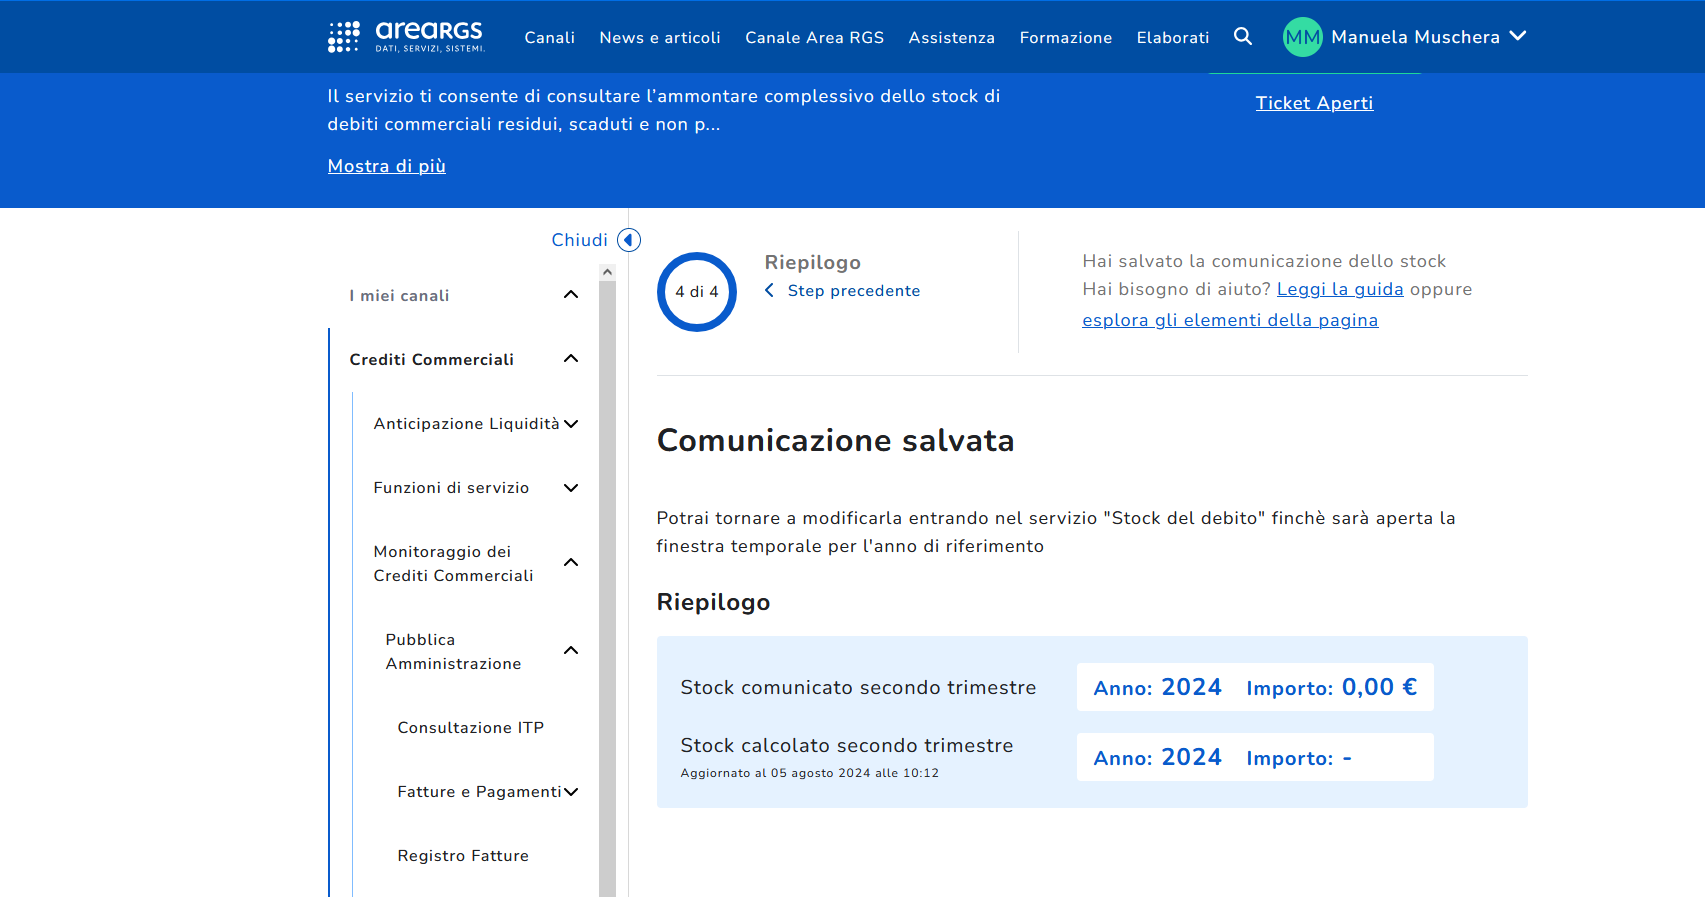Viewport: 1705px width, 897px height.
Task: Go back via Step precedente
Action: point(852,291)
